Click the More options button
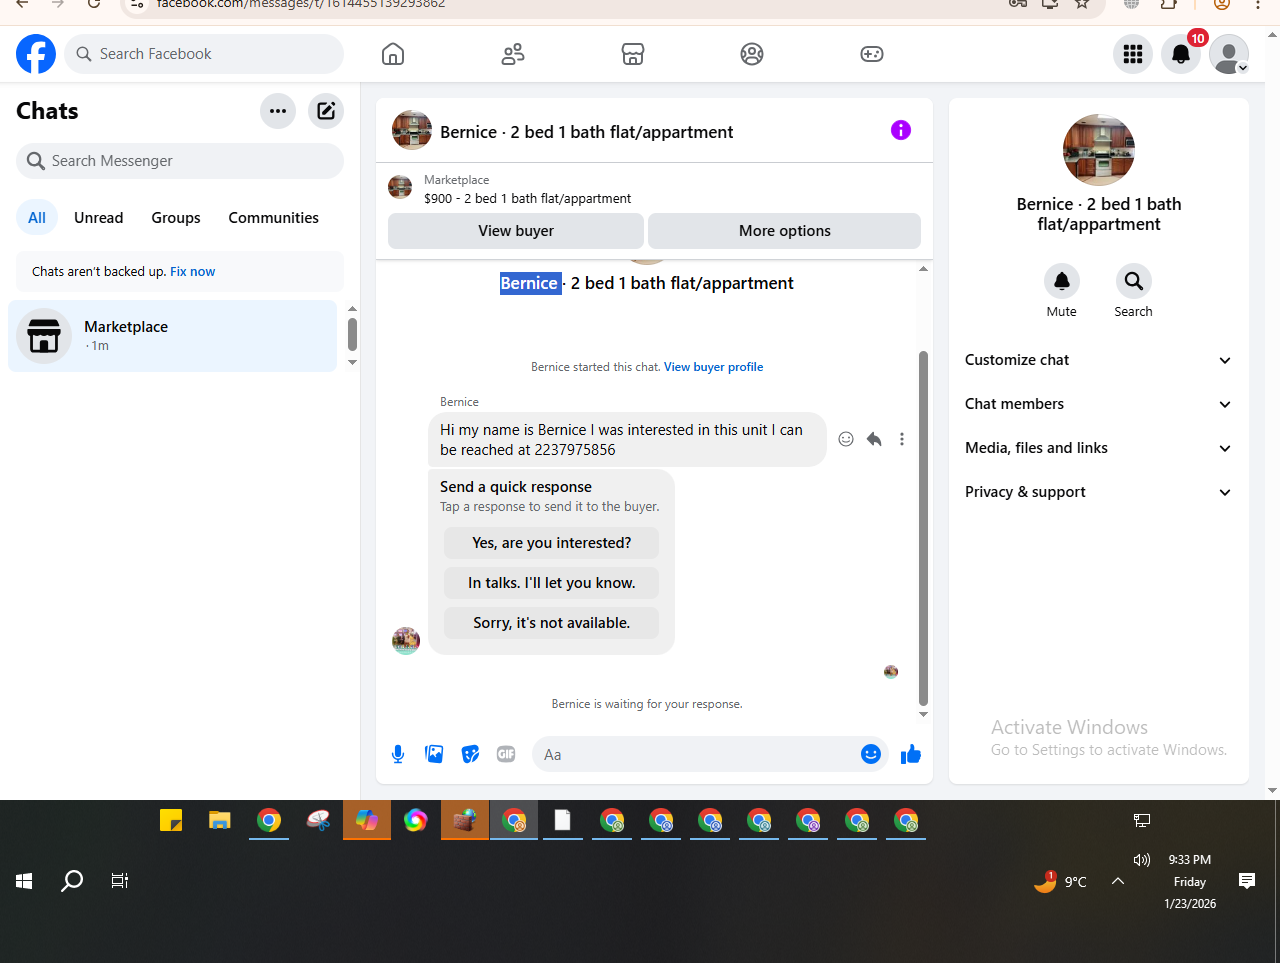This screenshot has height=963, width=1280. (x=785, y=231)
